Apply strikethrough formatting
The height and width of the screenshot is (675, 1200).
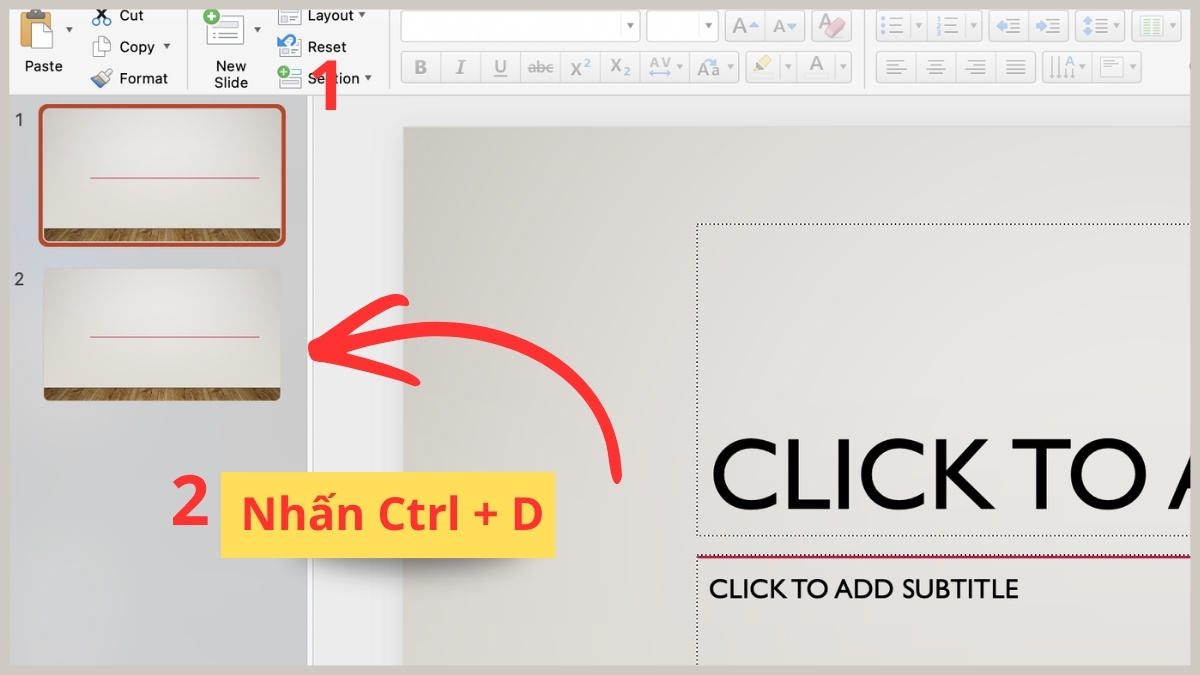540,67
